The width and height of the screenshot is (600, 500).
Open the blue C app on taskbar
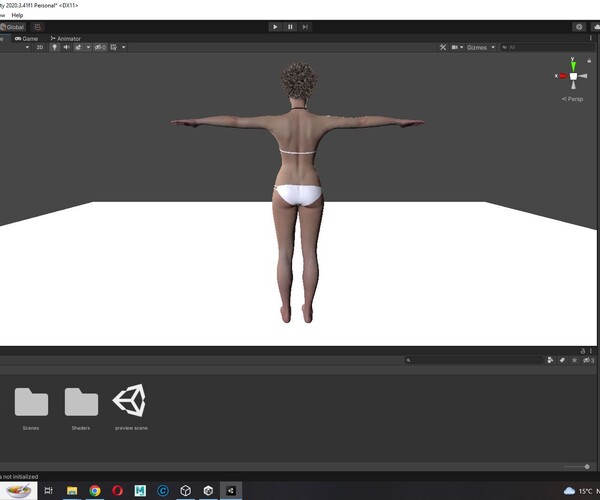coord(163,490)
